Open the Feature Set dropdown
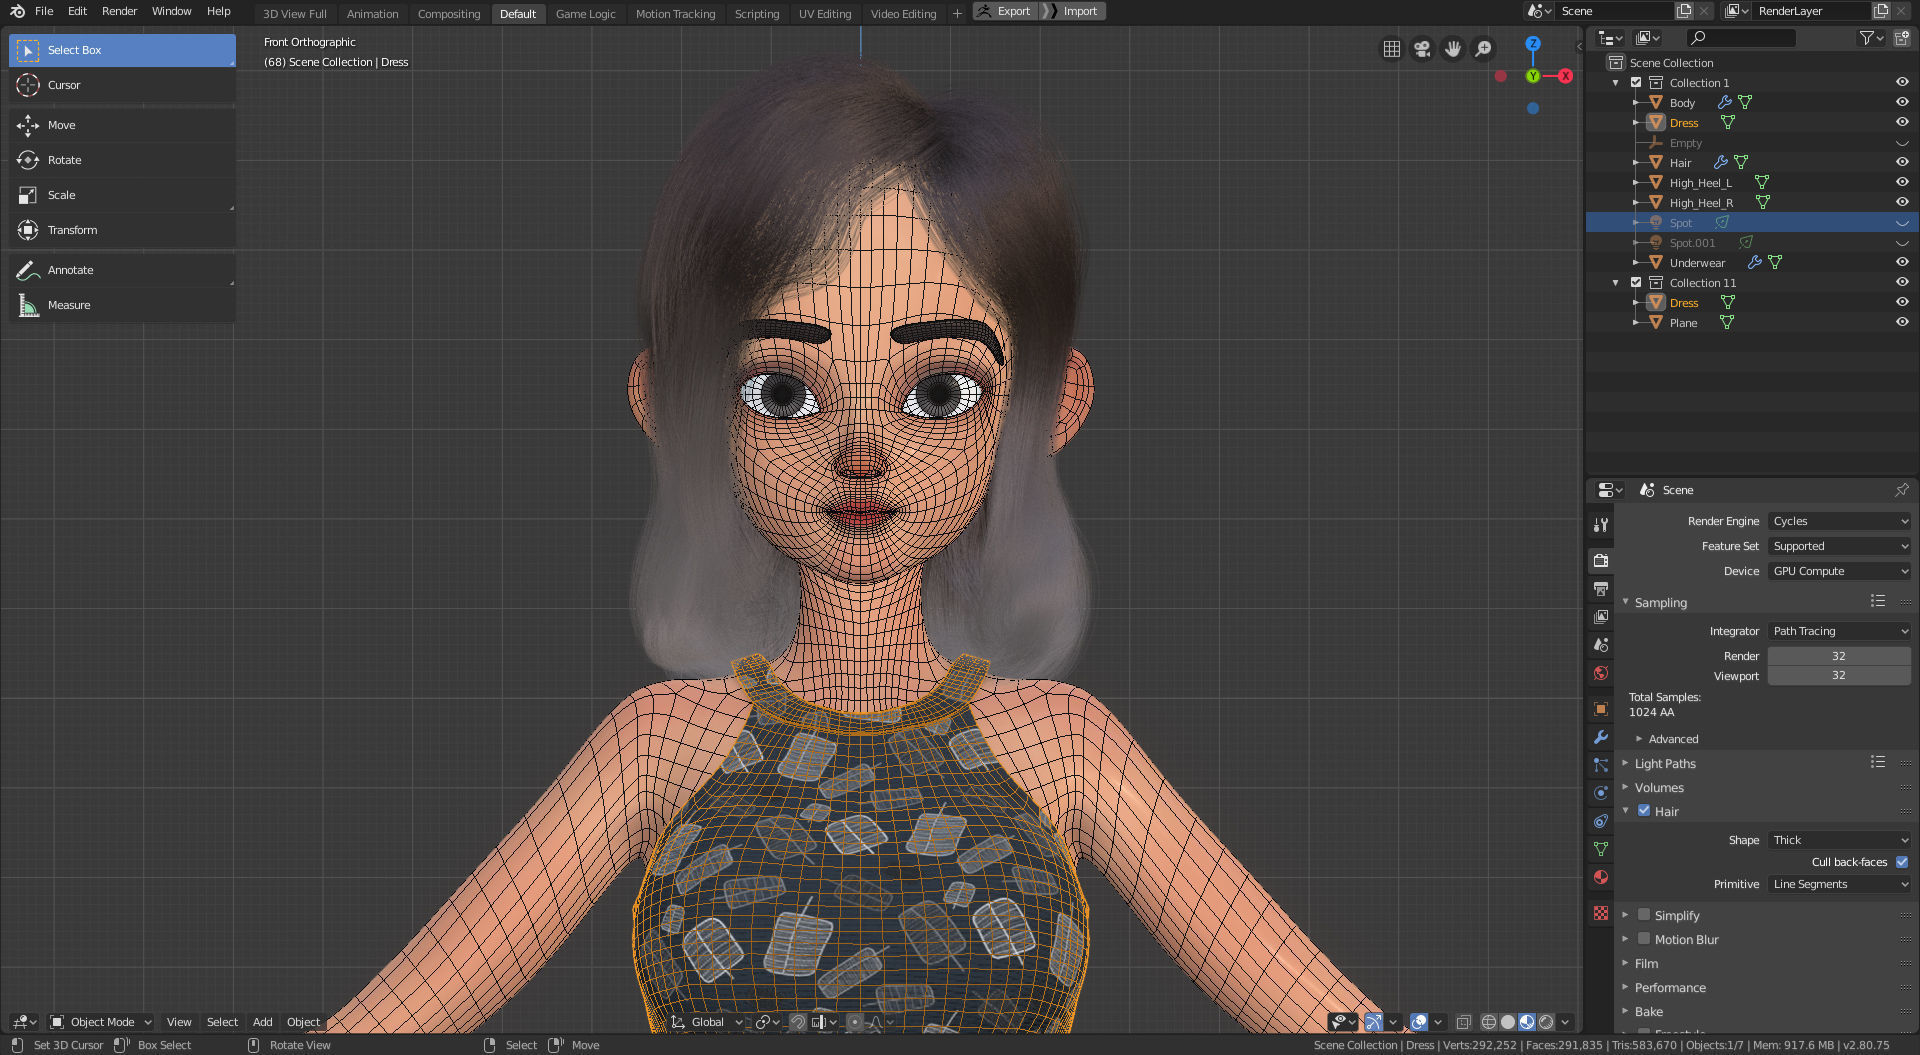The height and width of the screenshot is (1055, 1920). (x=1839, y=546)
